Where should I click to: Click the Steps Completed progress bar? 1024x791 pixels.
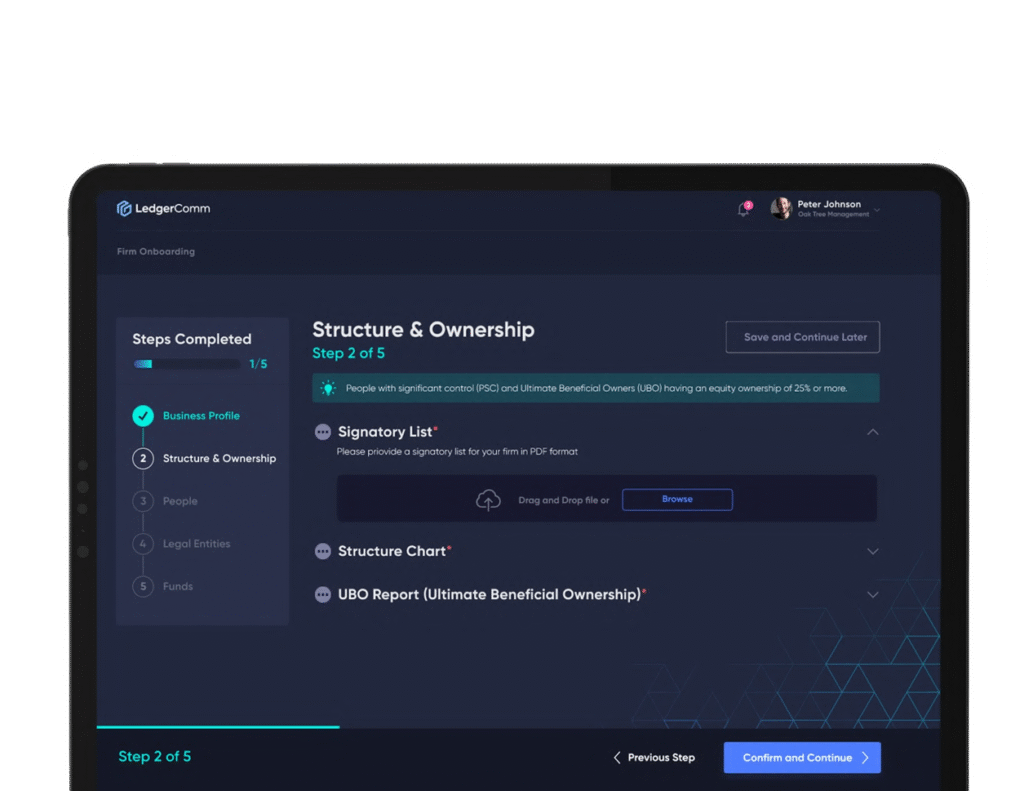click(187, 364)
